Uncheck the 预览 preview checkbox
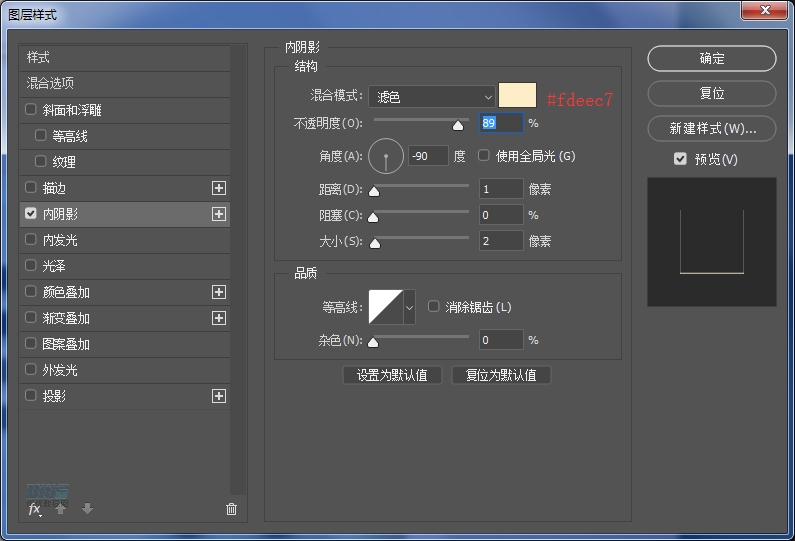The width and height of the screenshot is (795, 541). click(680, 159)
